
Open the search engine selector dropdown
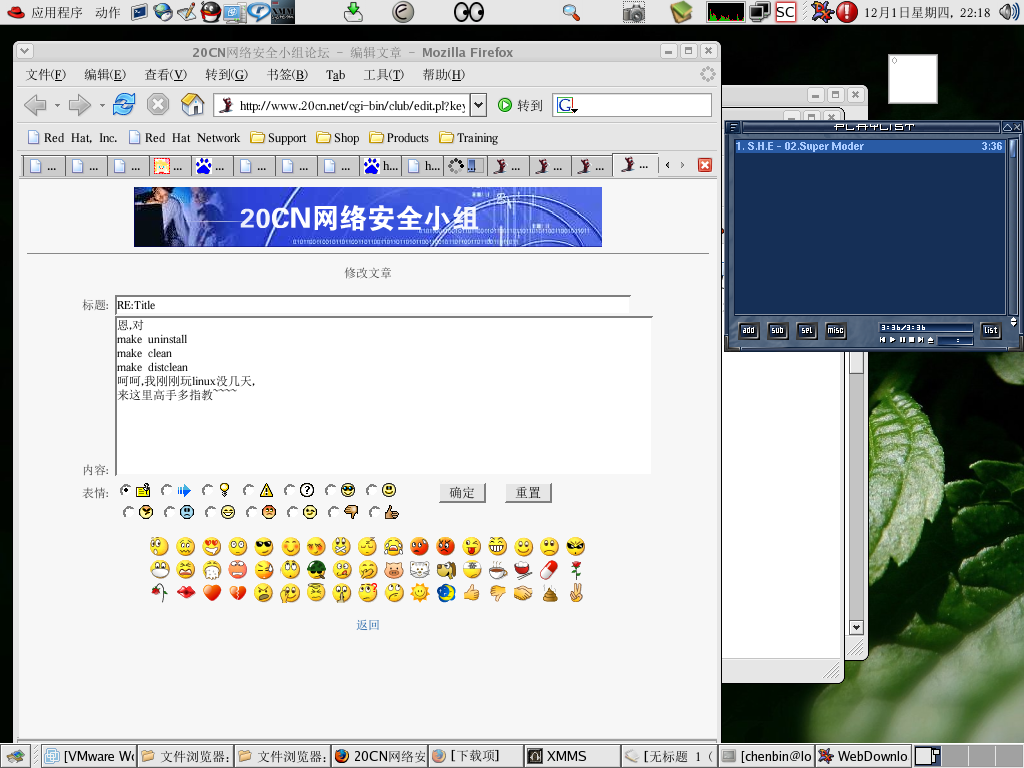[567, 105]
